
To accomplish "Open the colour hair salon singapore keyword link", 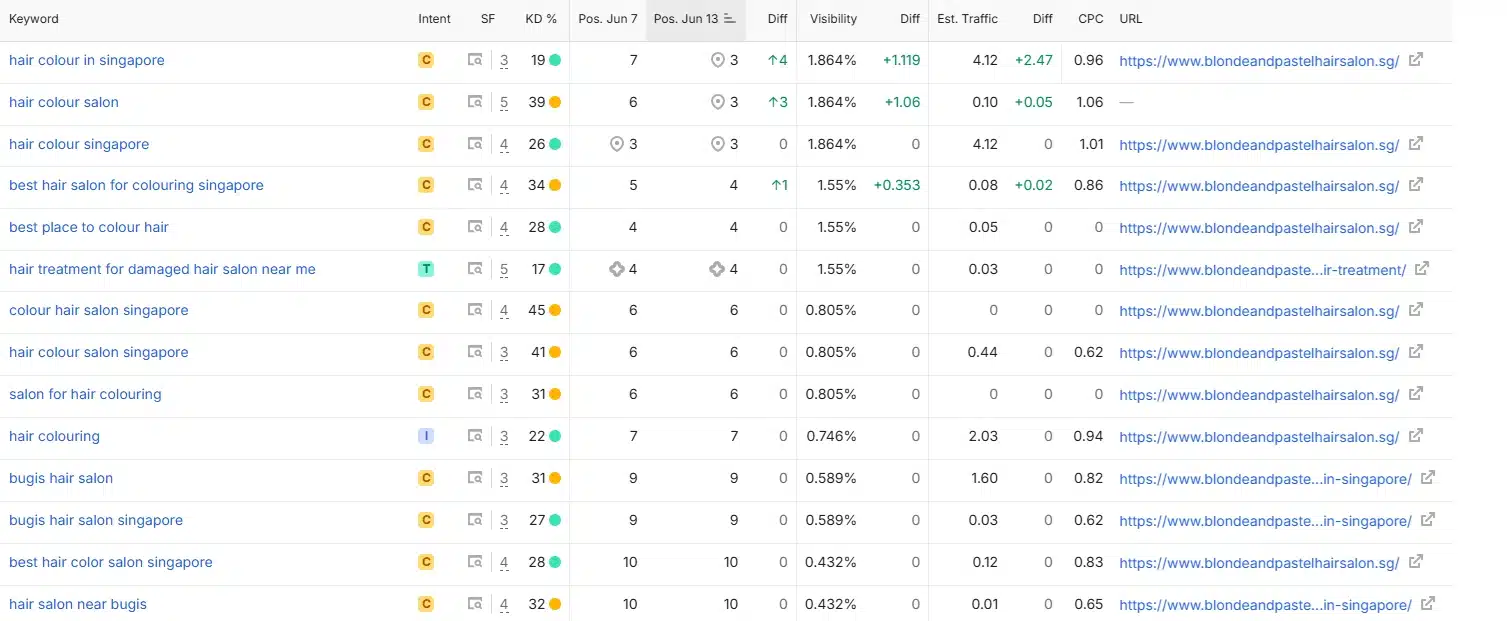I will [98, 310].
